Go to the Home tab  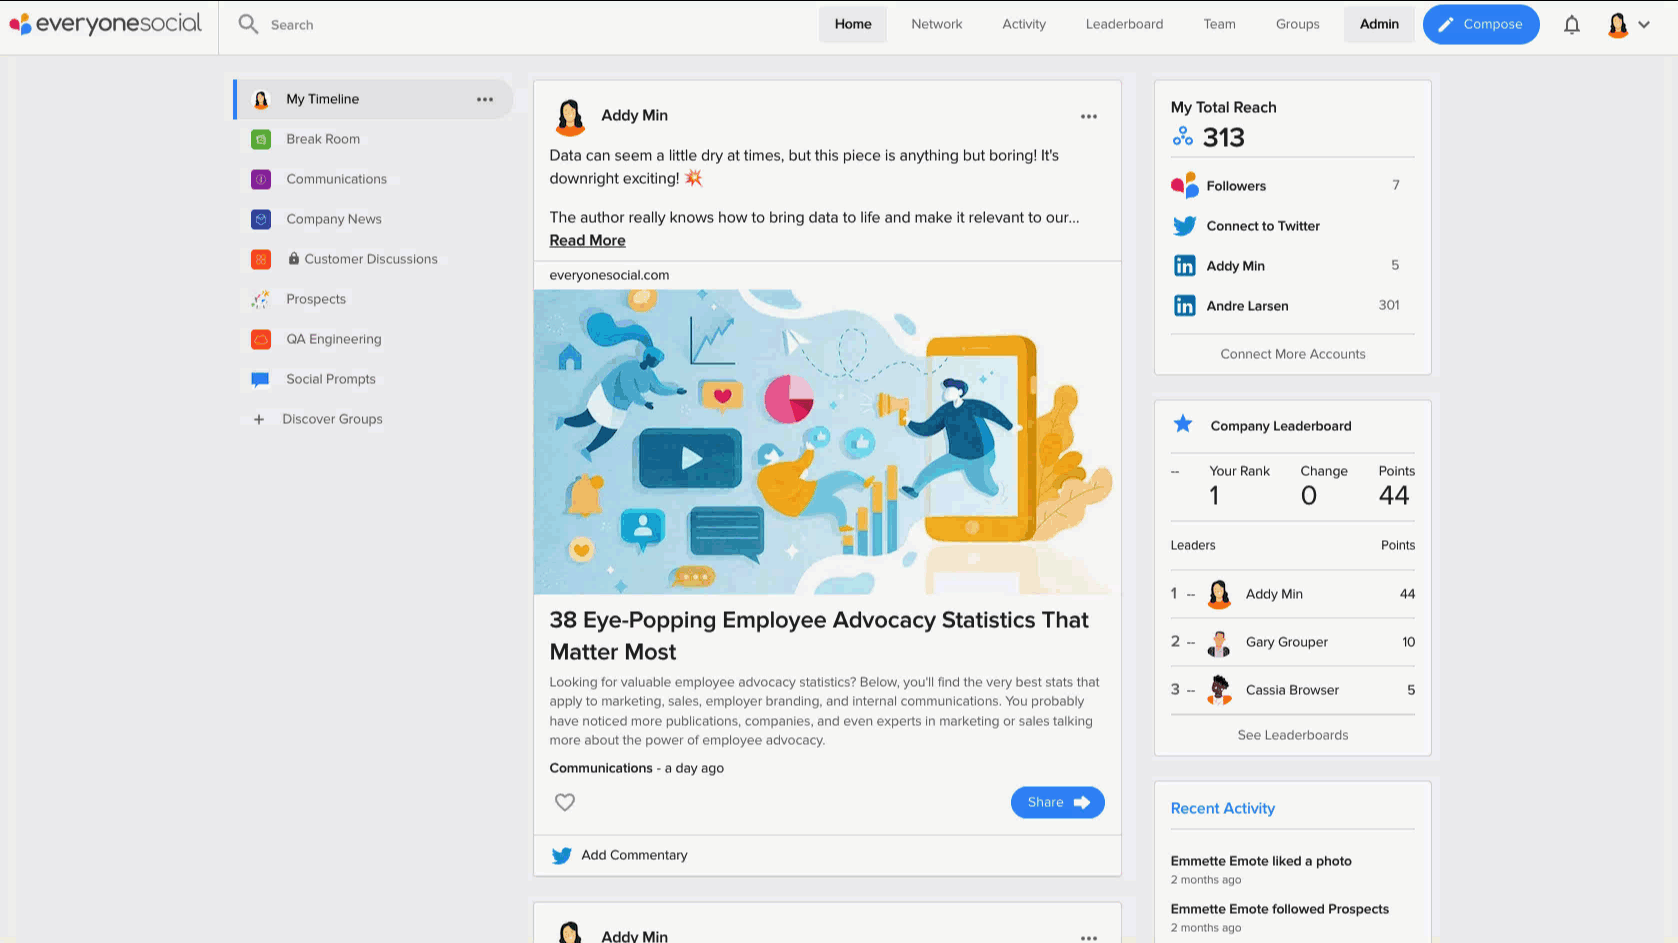pyautogui.click(x=853, y=24)
